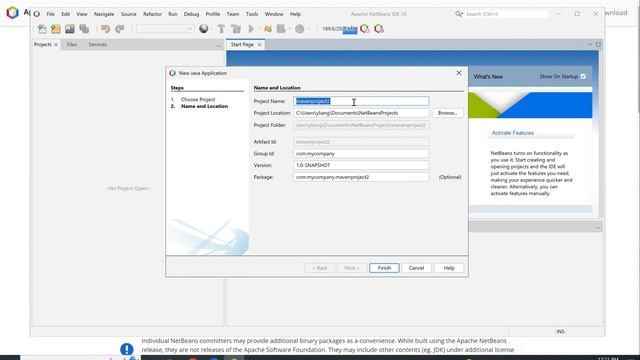Click the Help button in dialog
The width and height of the screenshot is (640, 360).
tap(449, 268)
